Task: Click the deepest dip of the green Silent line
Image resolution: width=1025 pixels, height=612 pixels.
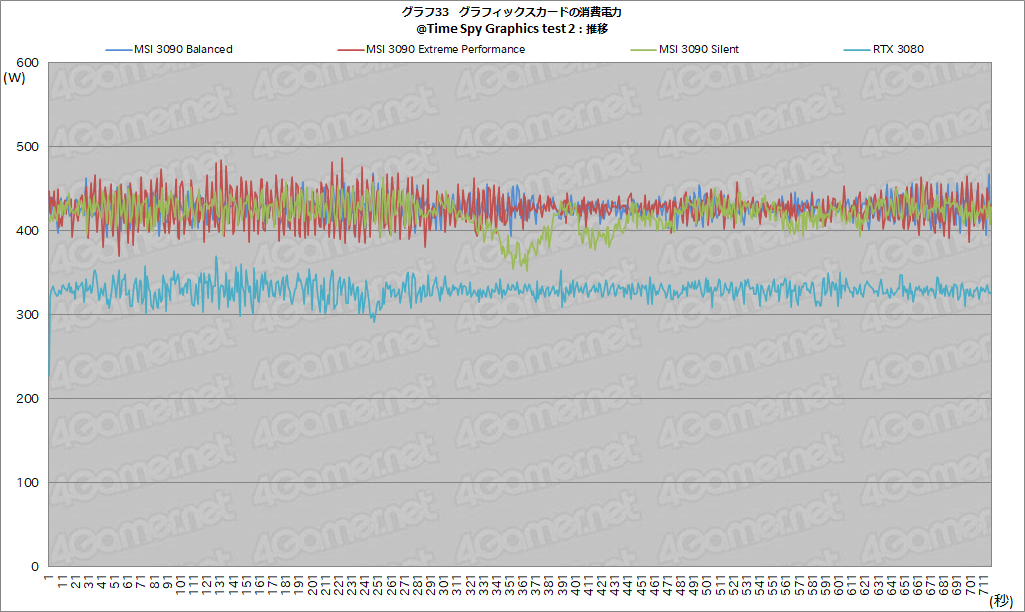Action: pos(527,269)
